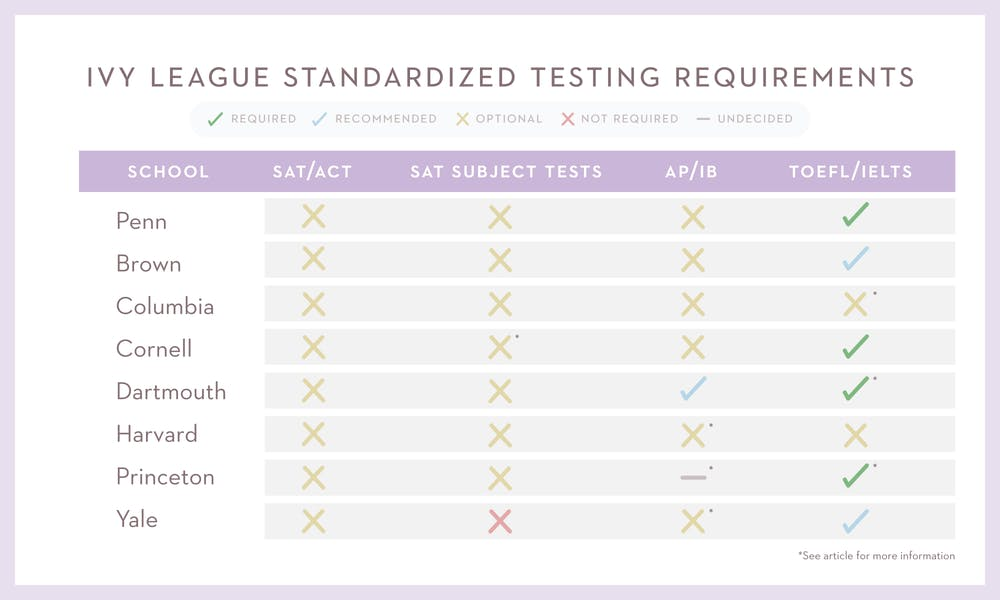Click Cornell's SAT Subject Tests optional X

(x=500, y=347)
